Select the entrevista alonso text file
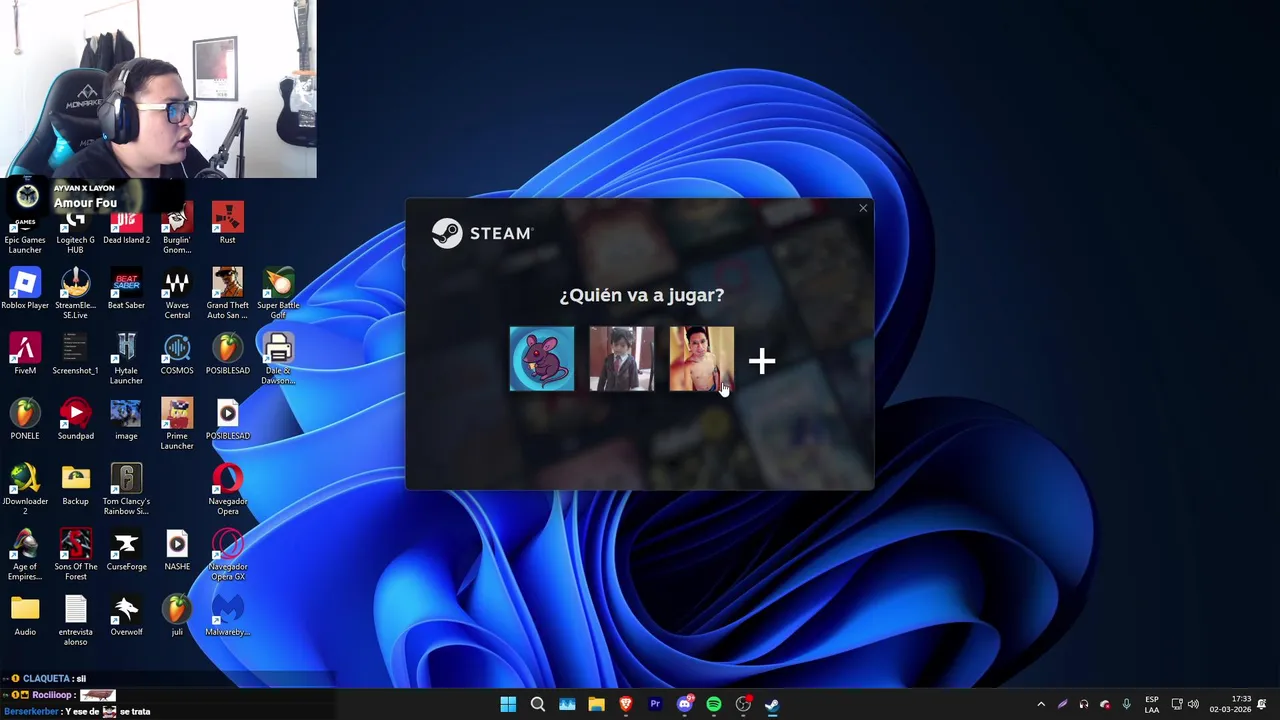 (75, 620)
